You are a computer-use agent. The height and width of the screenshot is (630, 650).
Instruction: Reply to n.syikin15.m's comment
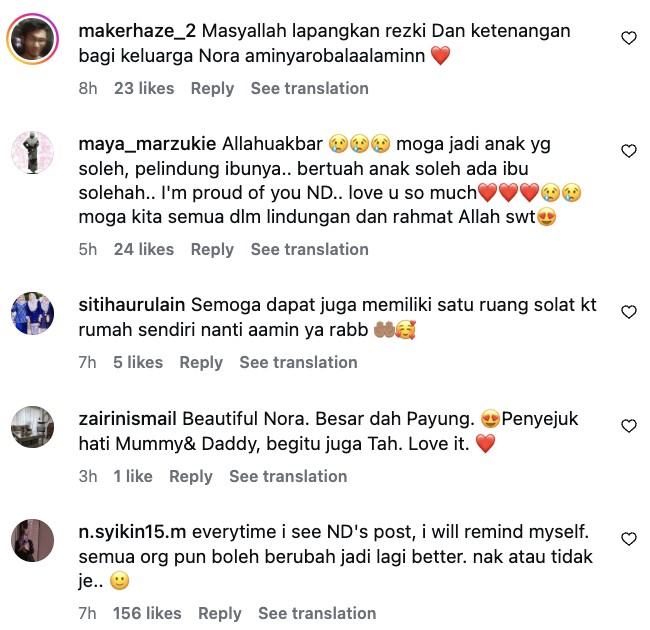[x=220, y=613]
